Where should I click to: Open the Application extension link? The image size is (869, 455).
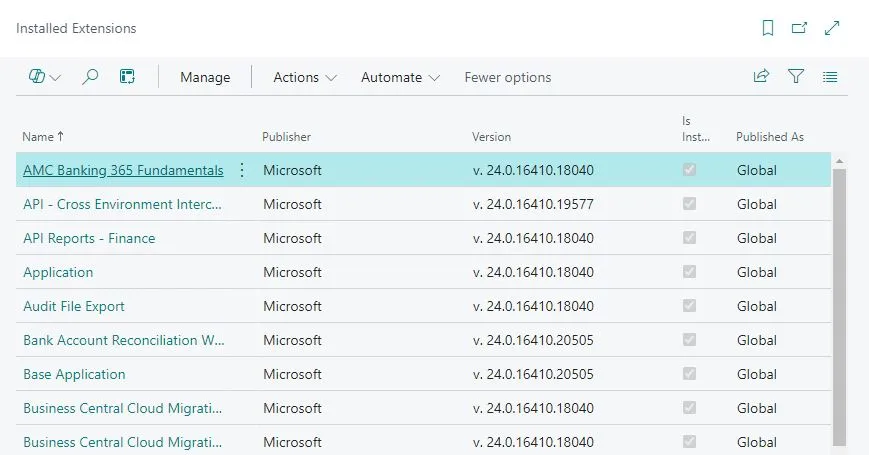[x=58, y=272]
